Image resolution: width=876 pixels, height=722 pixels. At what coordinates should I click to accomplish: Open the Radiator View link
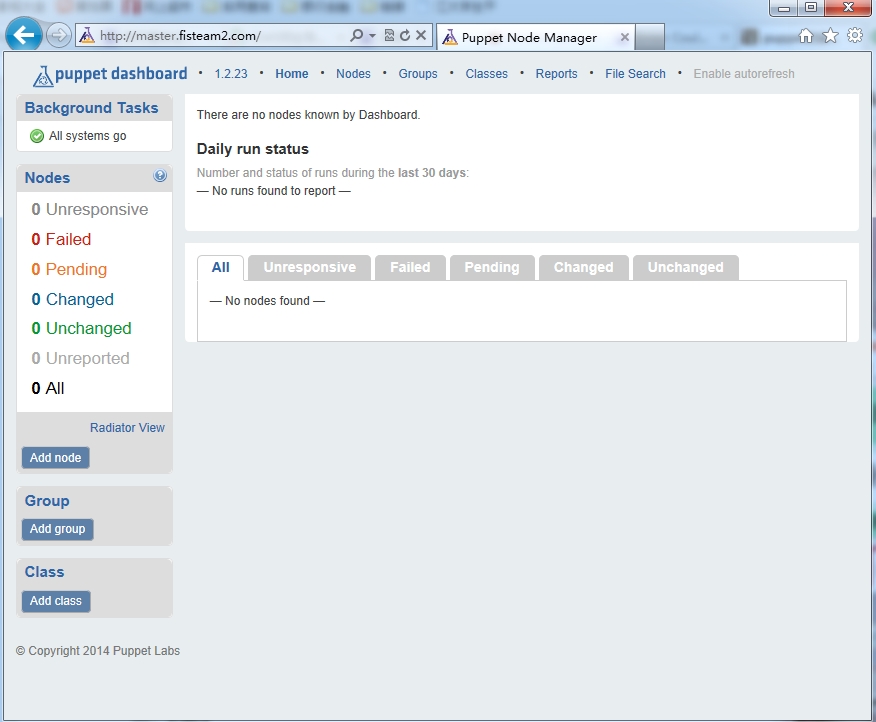127,427
